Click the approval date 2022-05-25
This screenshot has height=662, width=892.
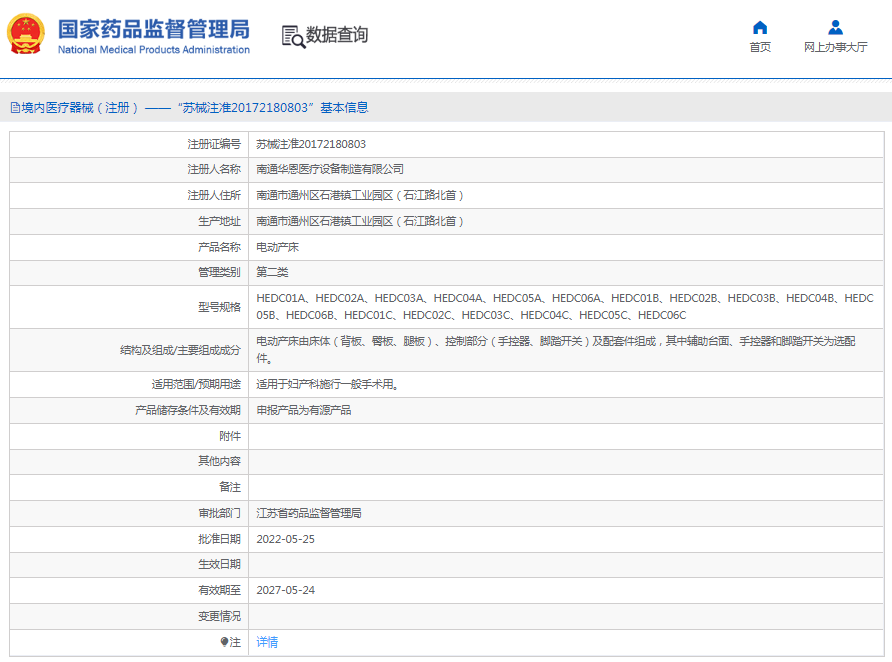tap(285, 539)
